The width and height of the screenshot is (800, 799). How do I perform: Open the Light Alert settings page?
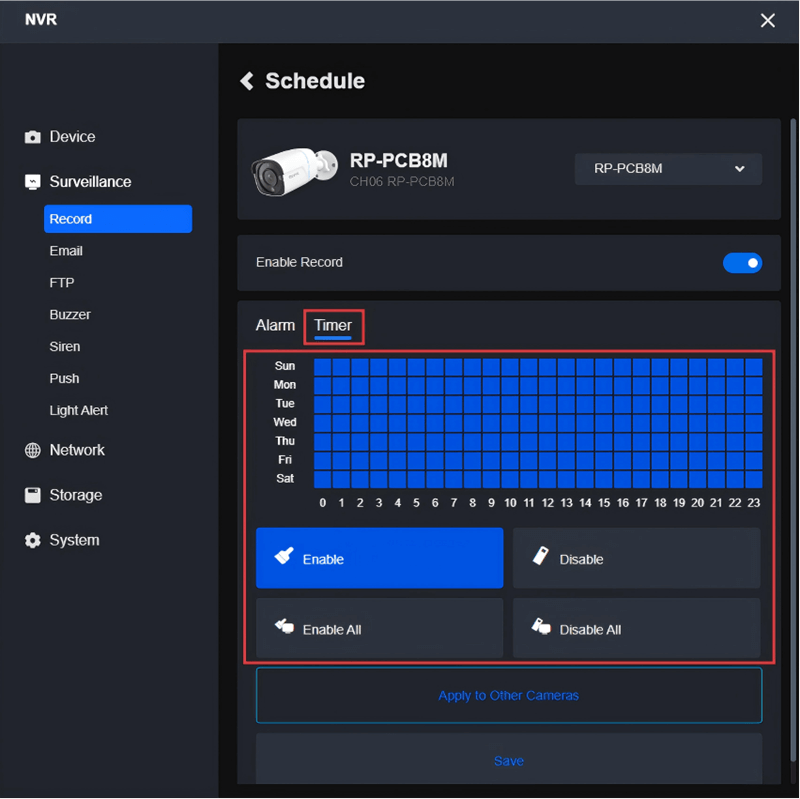pos(79,411)
